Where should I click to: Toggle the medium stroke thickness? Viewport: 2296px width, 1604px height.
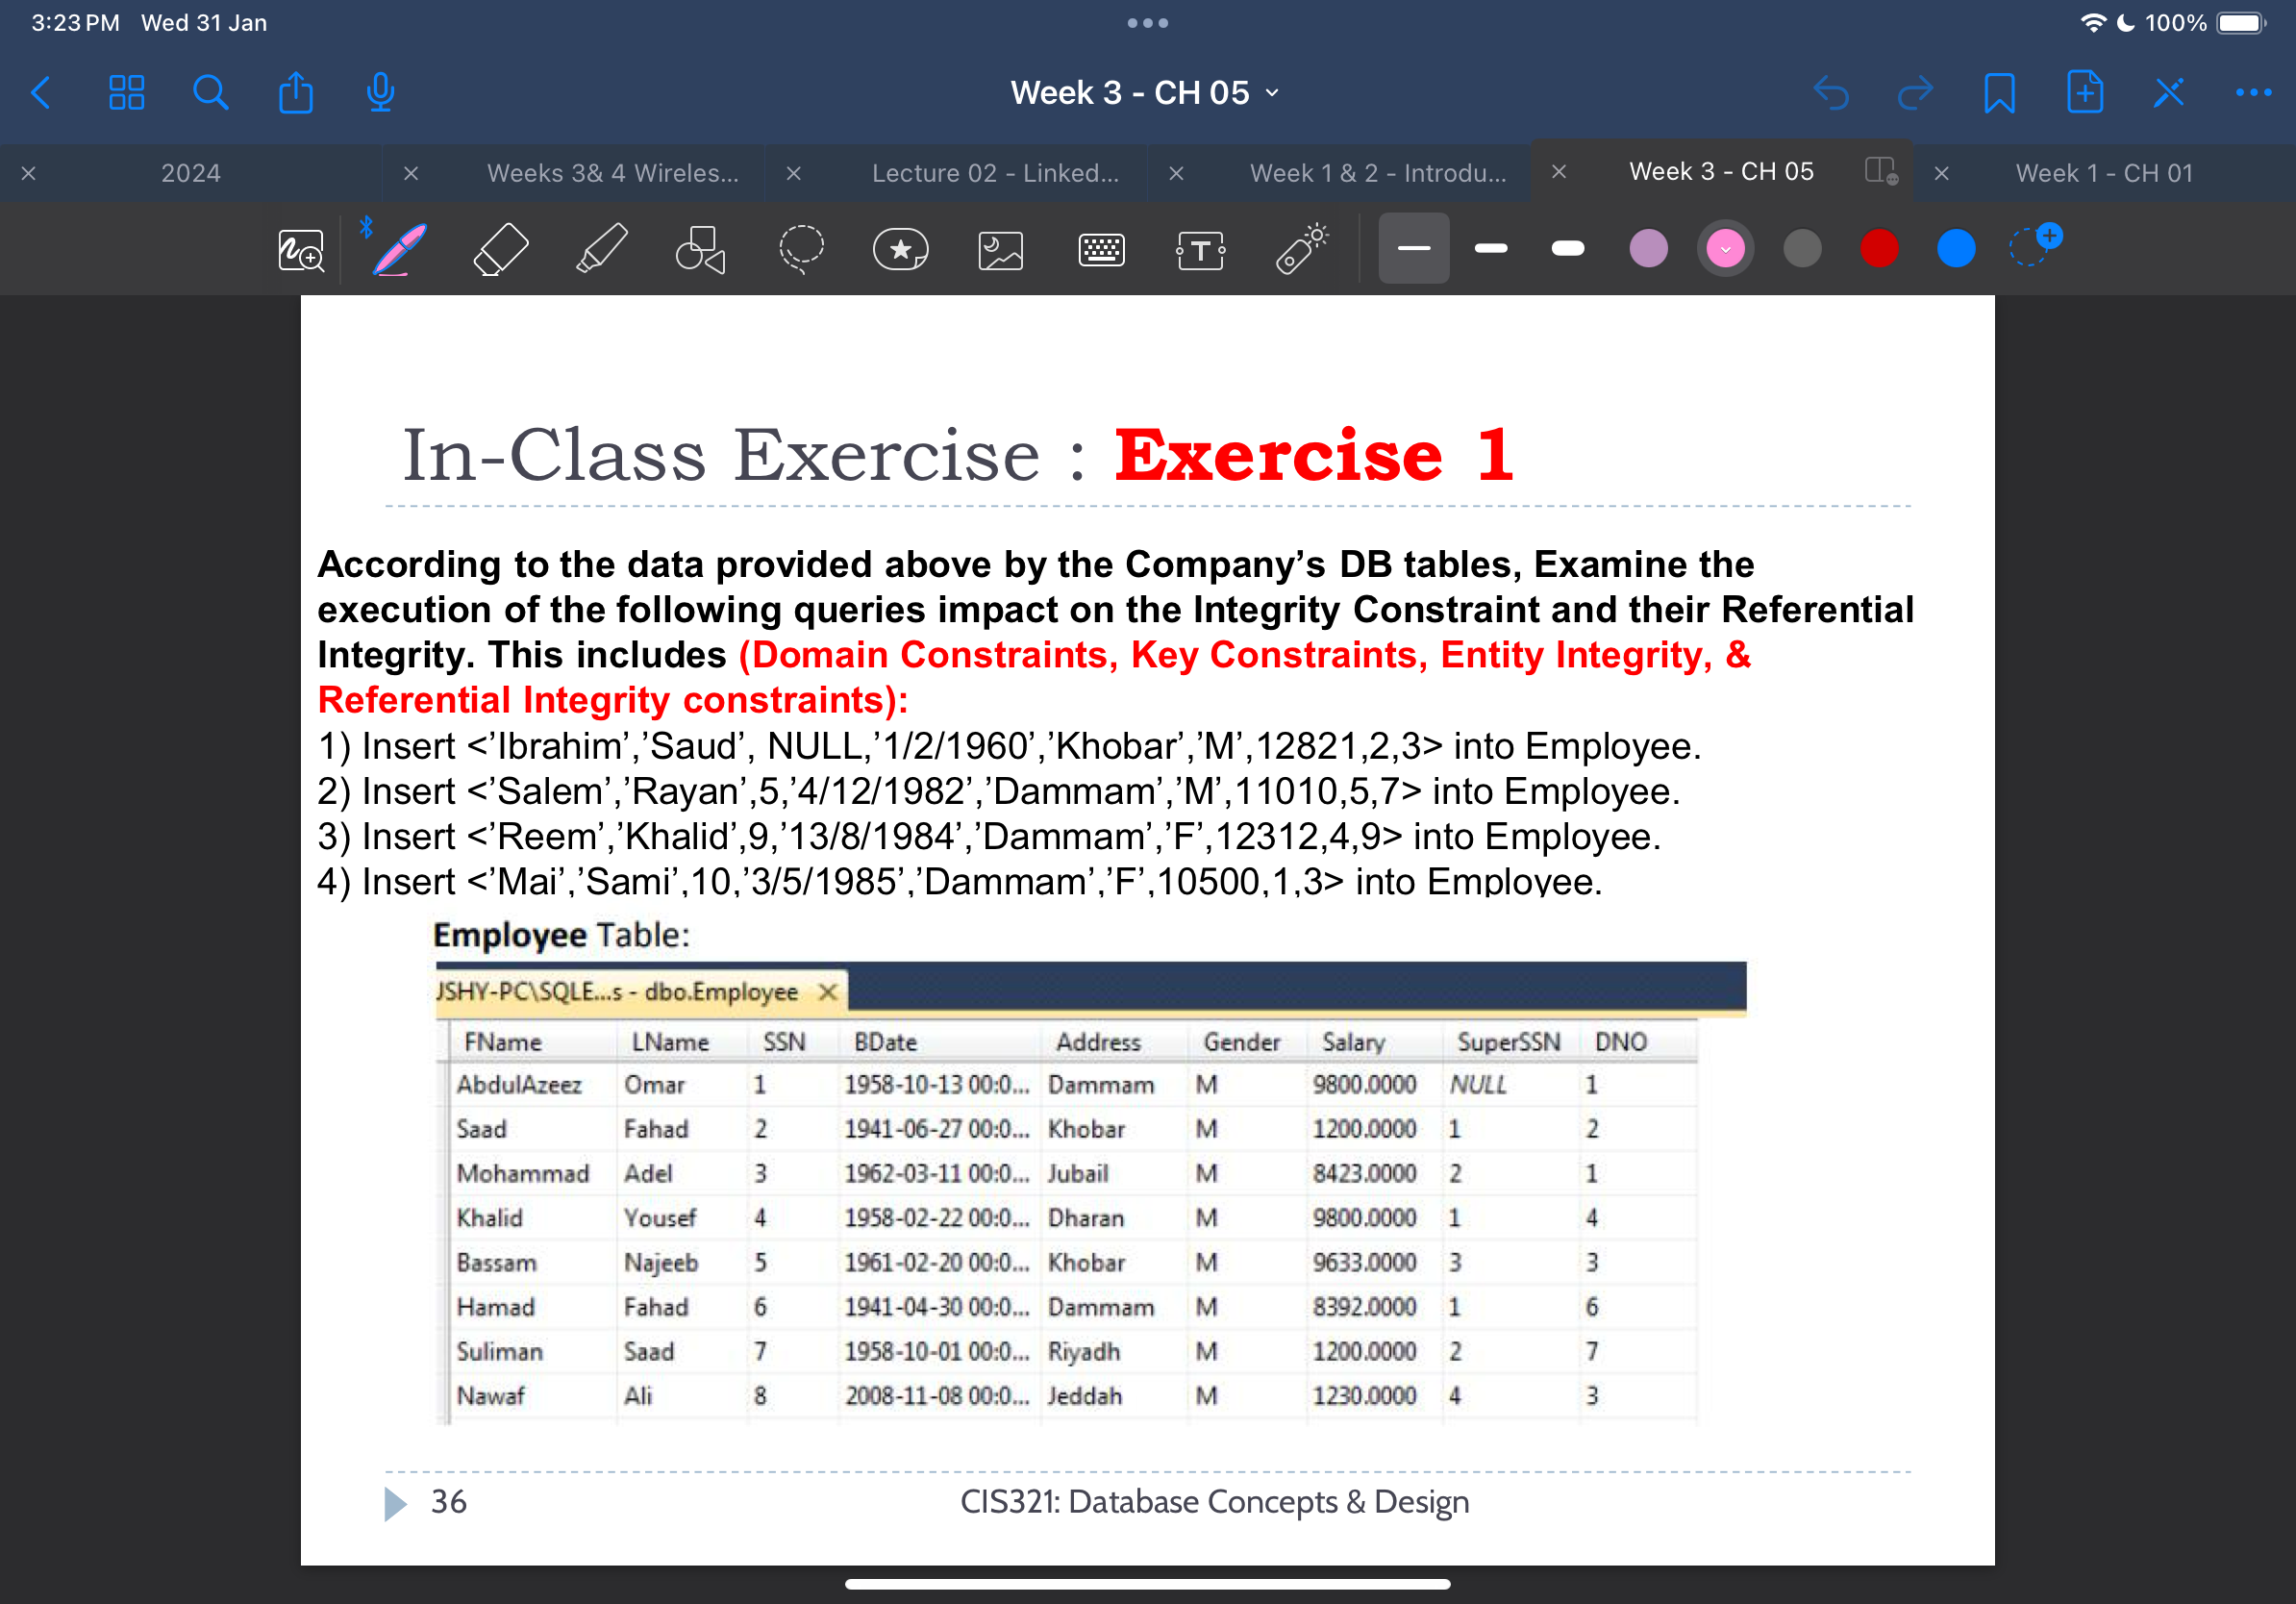coord(1490,249)
